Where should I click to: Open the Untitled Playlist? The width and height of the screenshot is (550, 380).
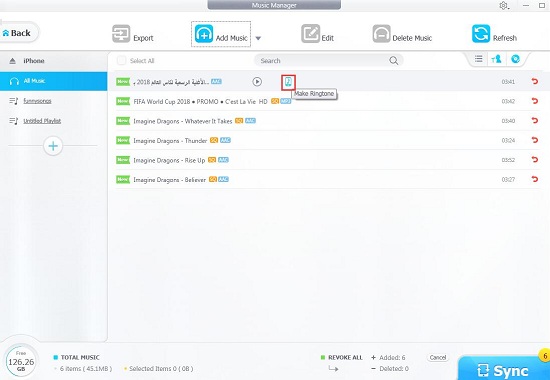[42, 121]
